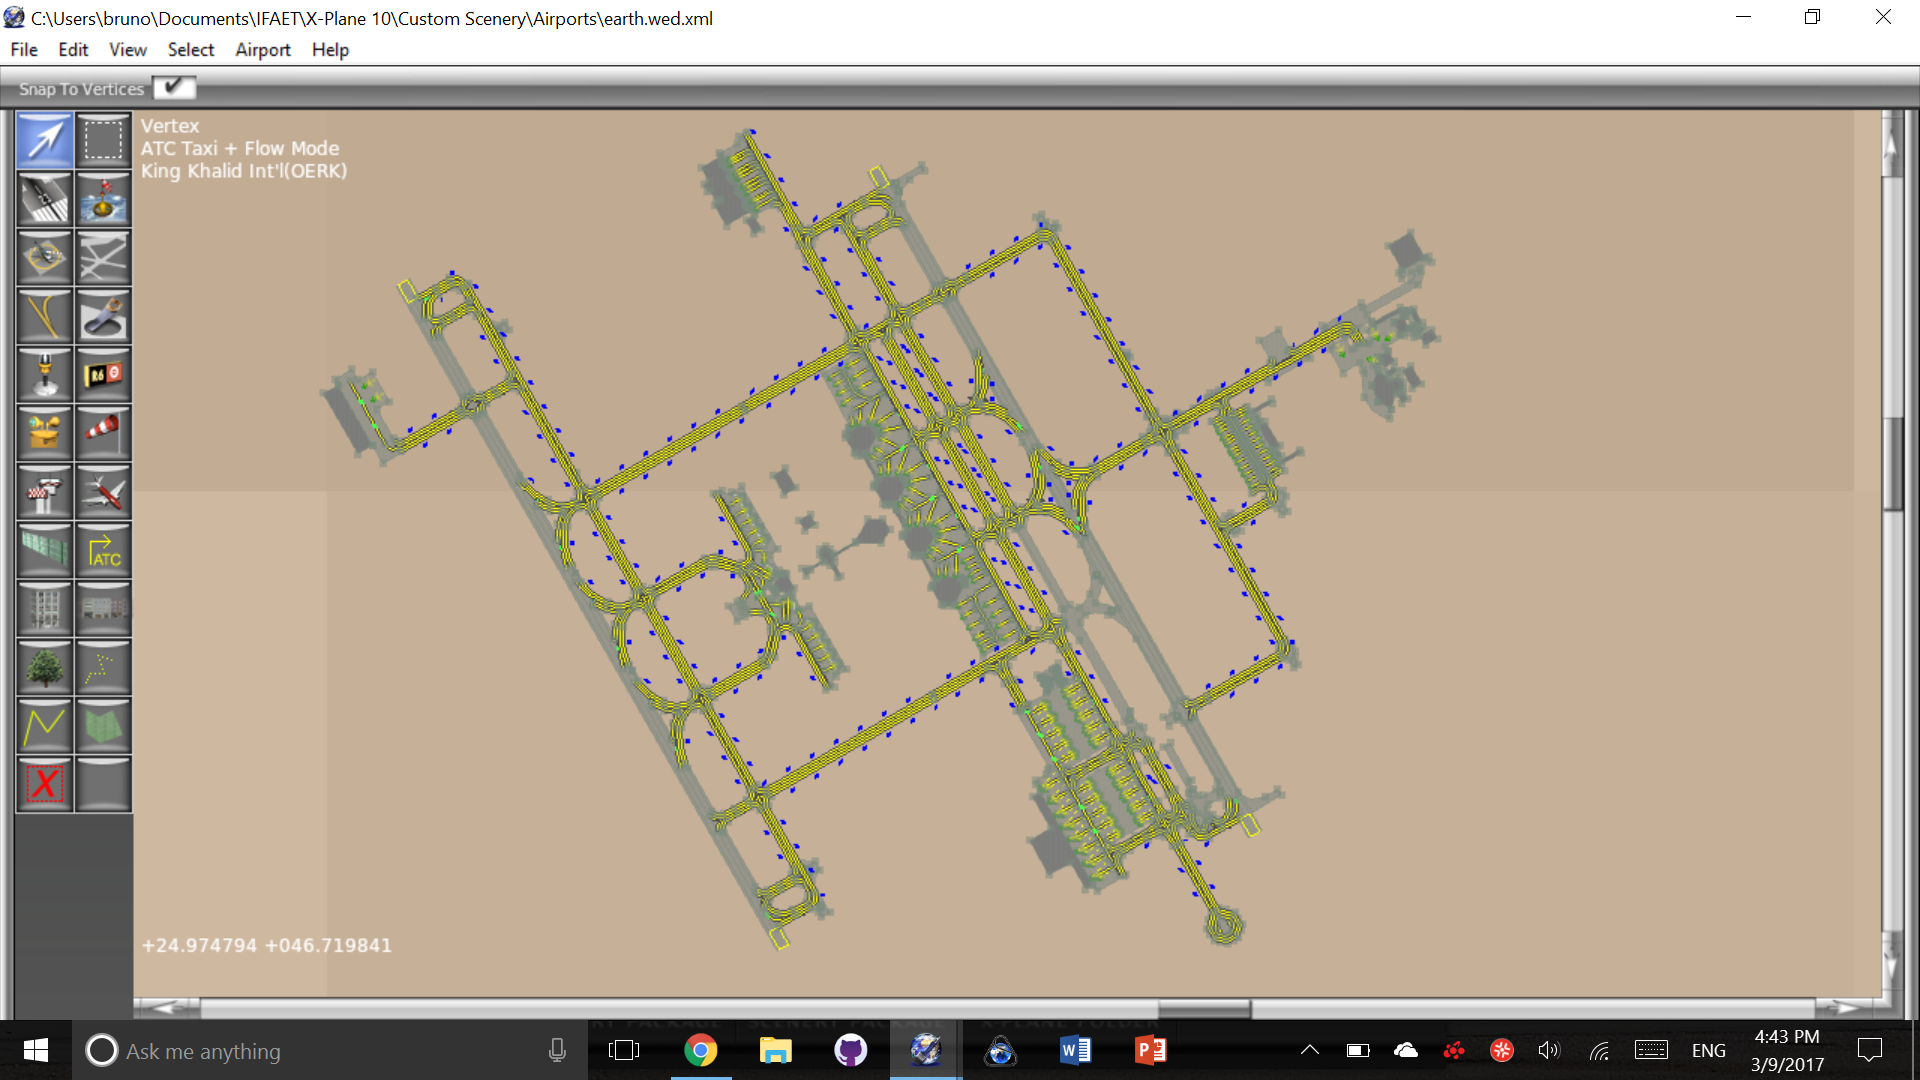Screen dimensions: 1920x1080
Task: Select the Forest tree tool
Action: tap(45, 668)
